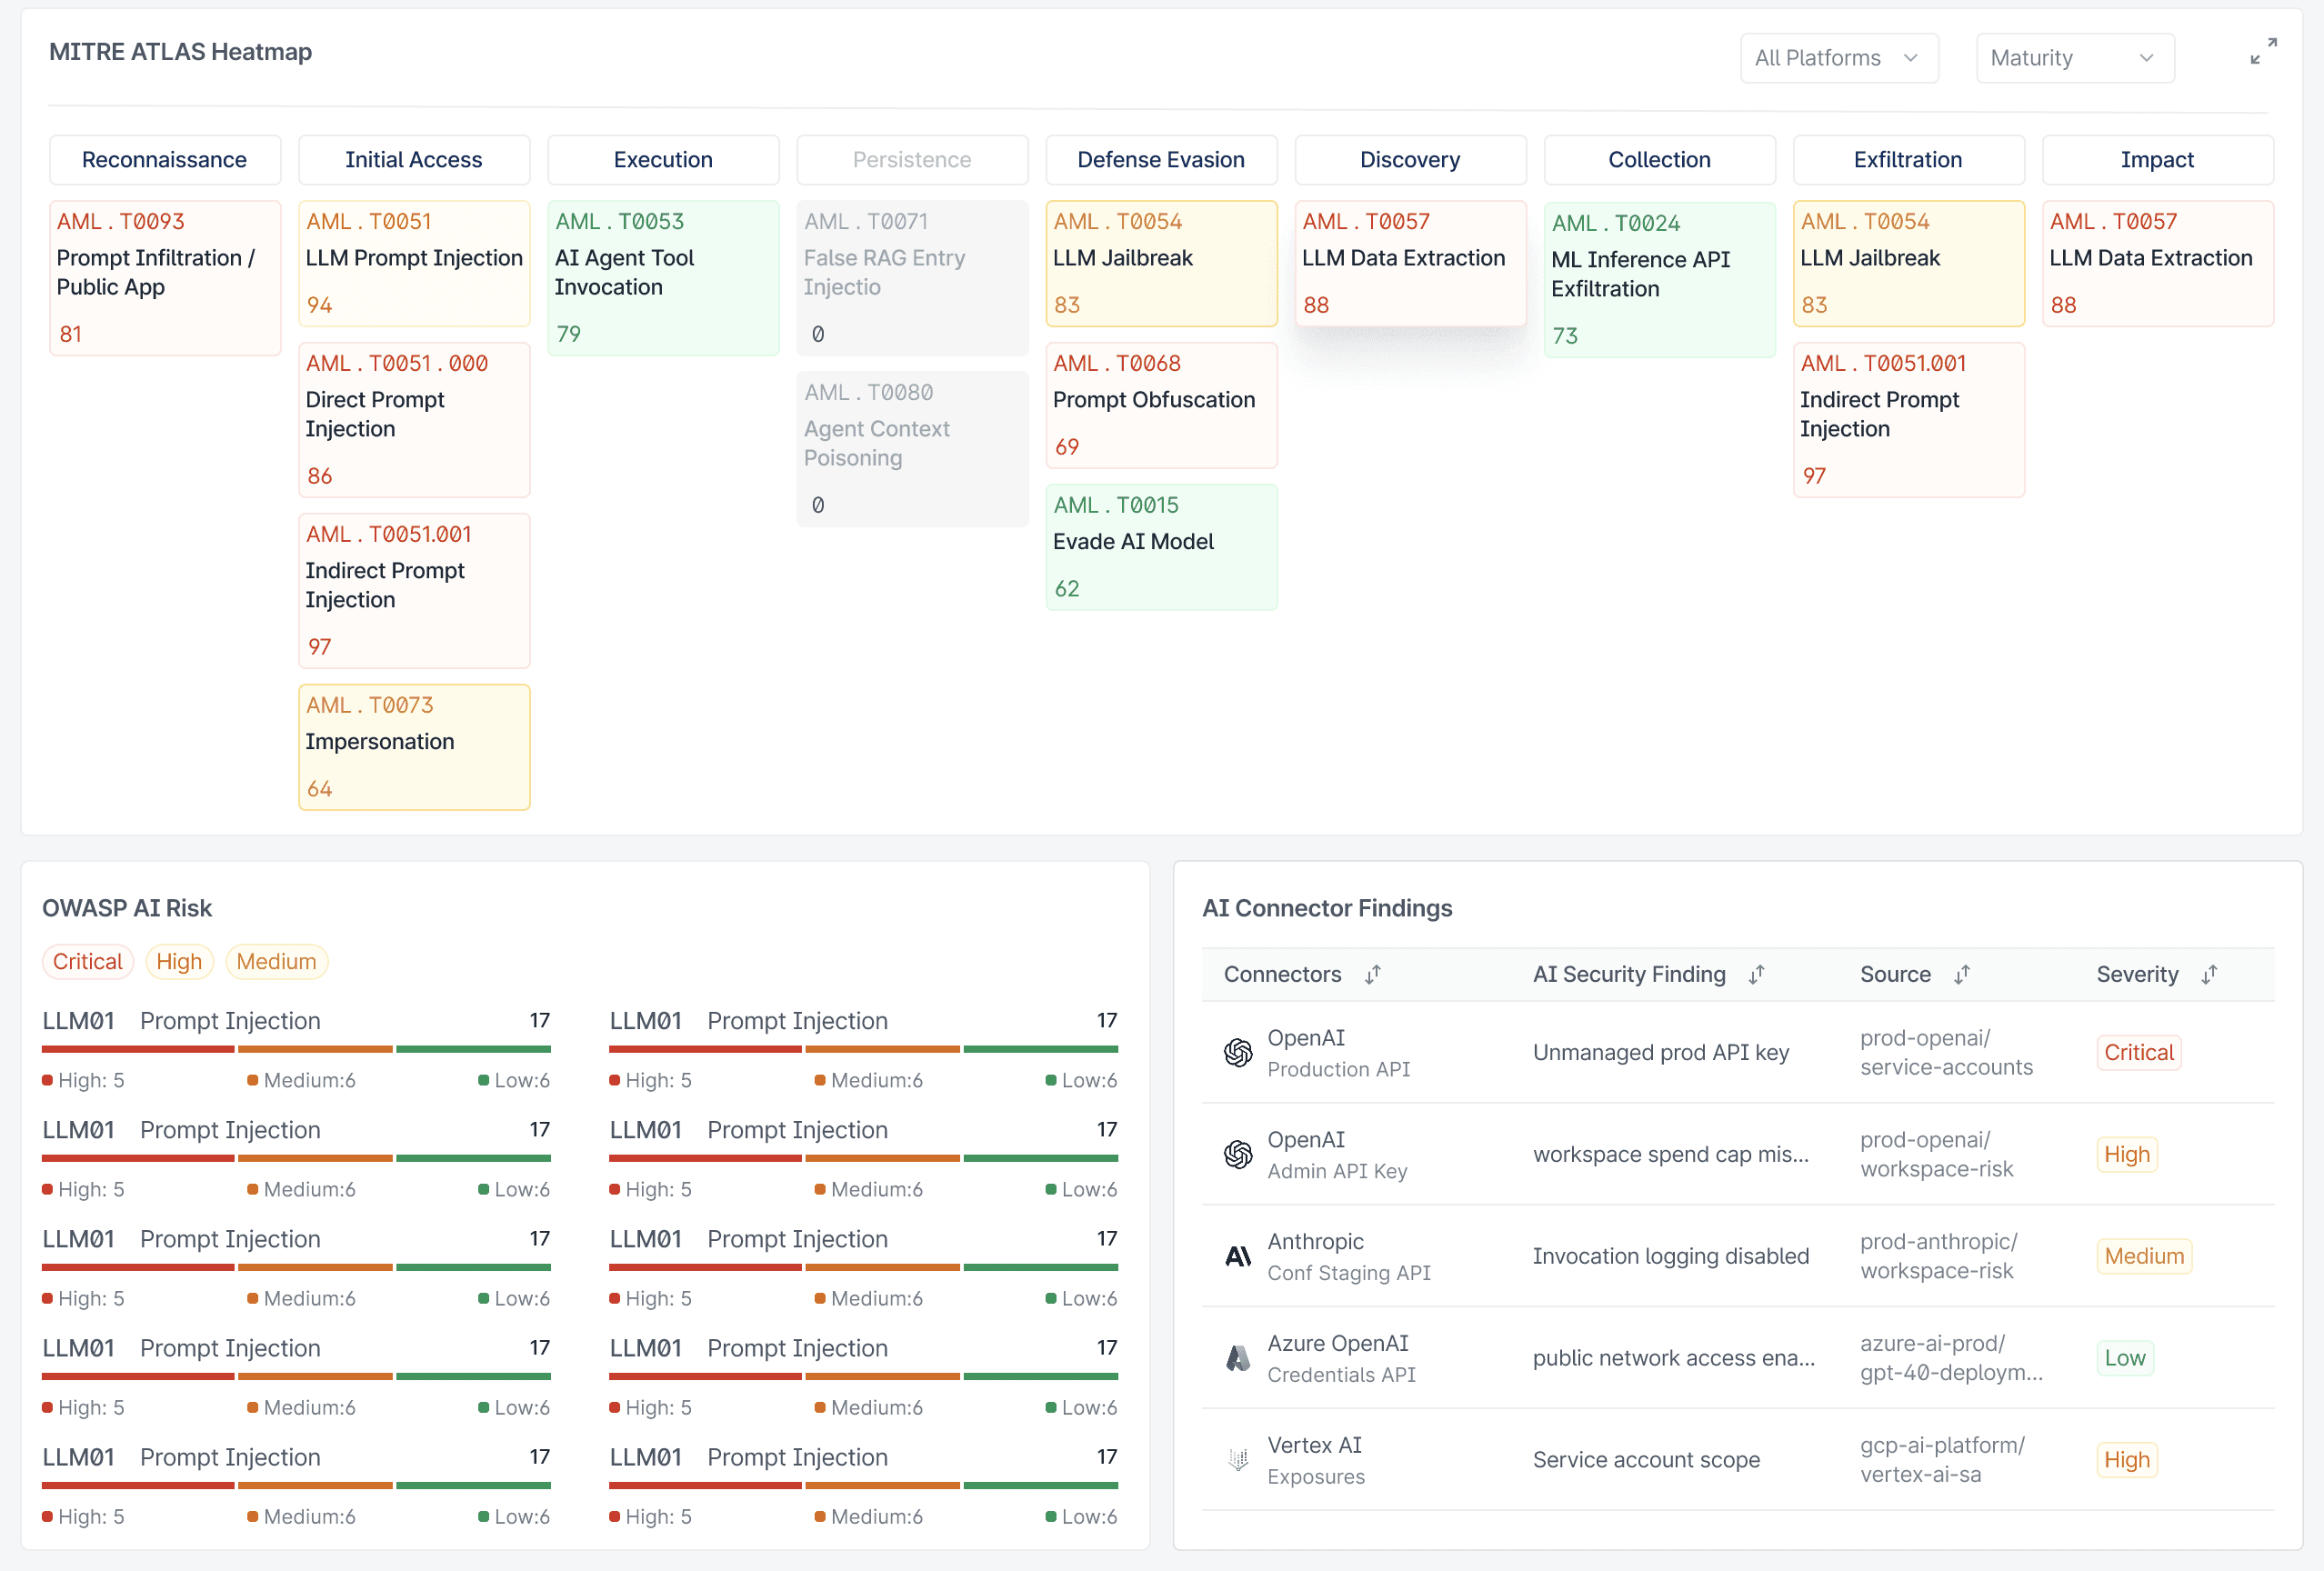Click the High severity badge in Vertex AI row
Image resolution: width=2324 pixels, height=1571 pixels.
pos(2126,1460)
